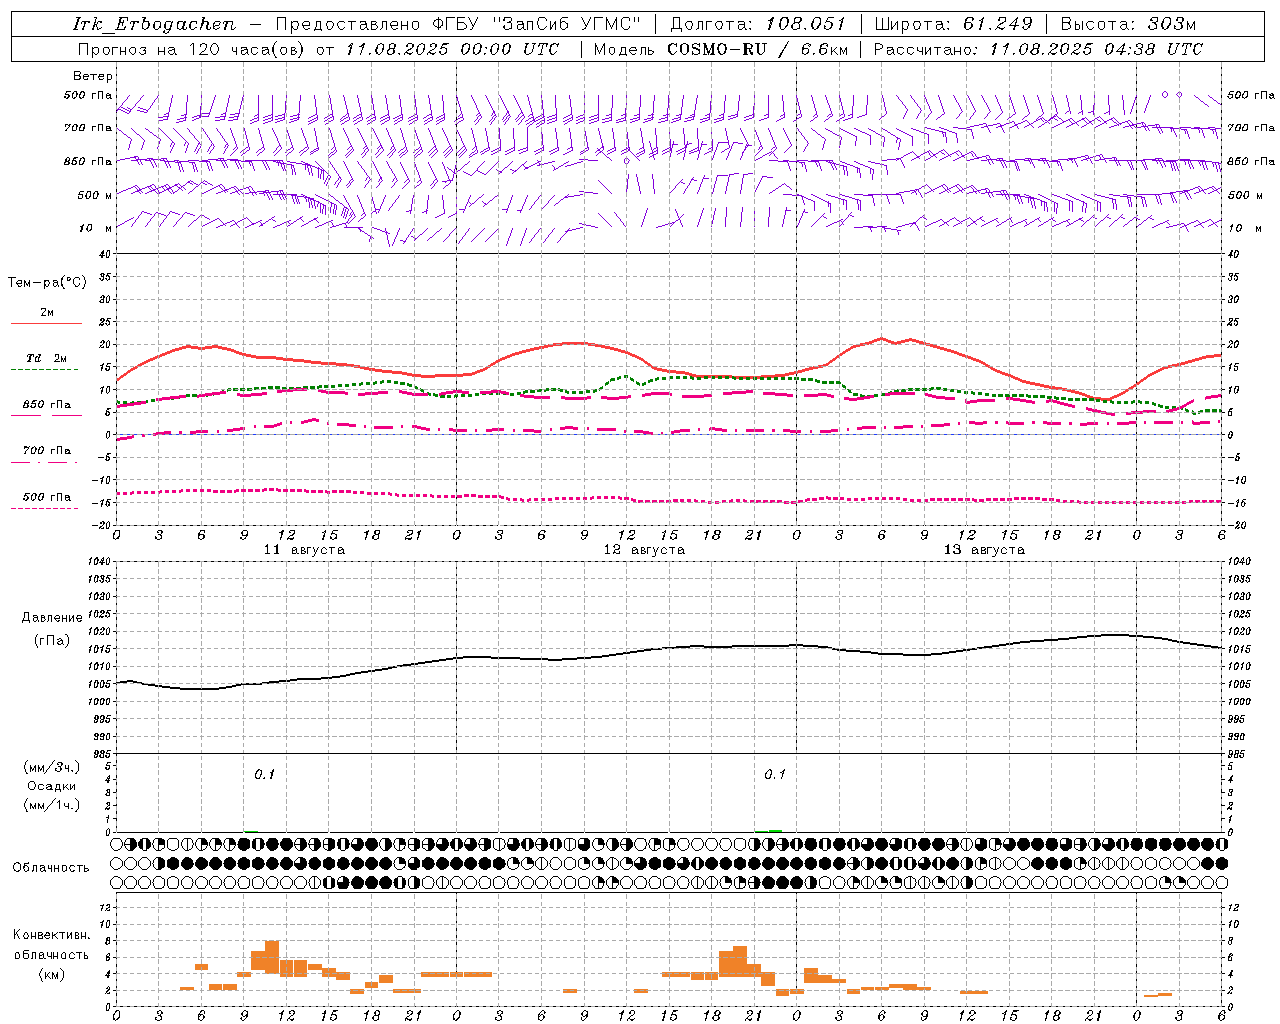Click the 'Облачность' cloudiness label
This screenshot has width=1280, height=1024.
coord(51,868)
